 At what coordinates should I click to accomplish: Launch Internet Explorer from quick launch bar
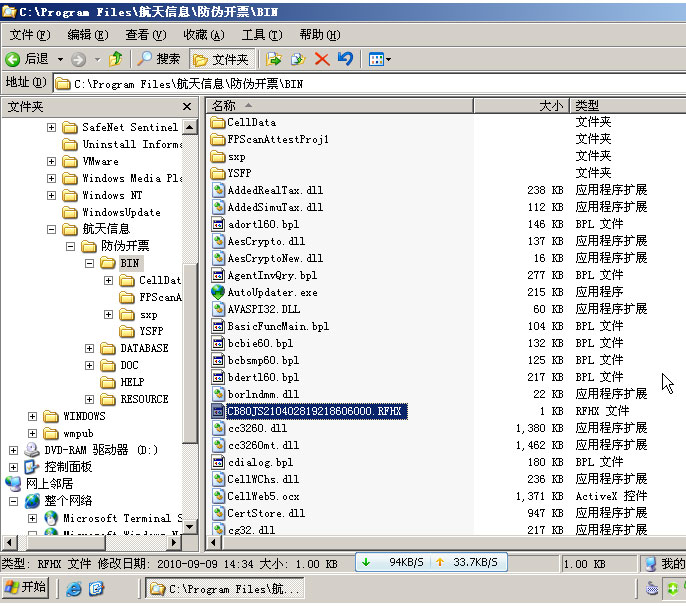(74, 589)
